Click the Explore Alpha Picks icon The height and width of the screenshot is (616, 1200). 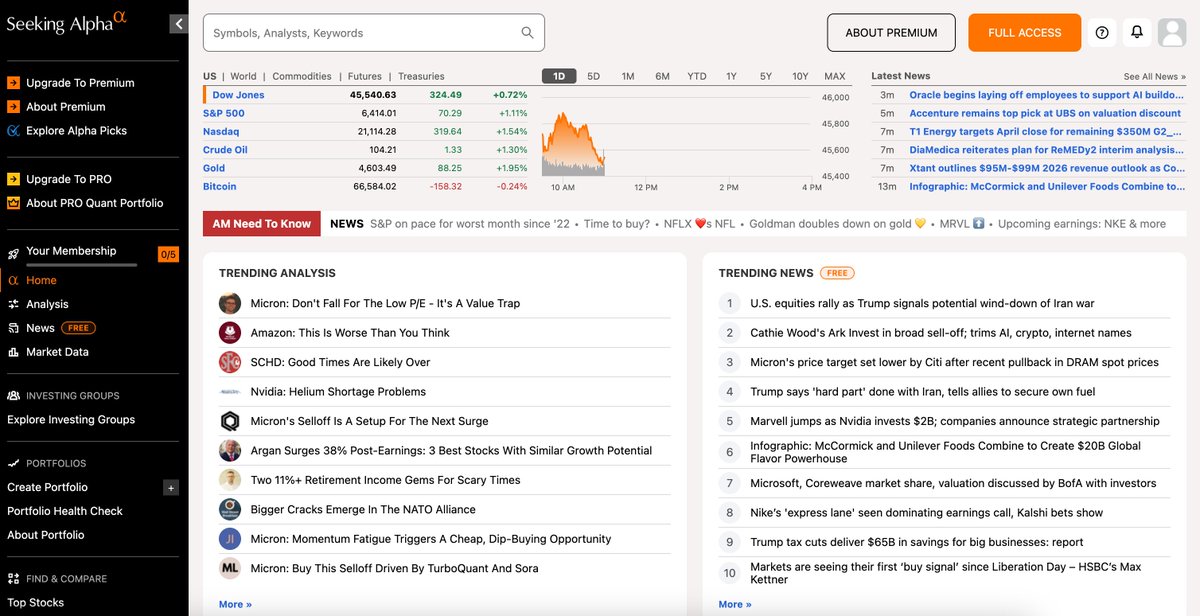tap(14, 131)
